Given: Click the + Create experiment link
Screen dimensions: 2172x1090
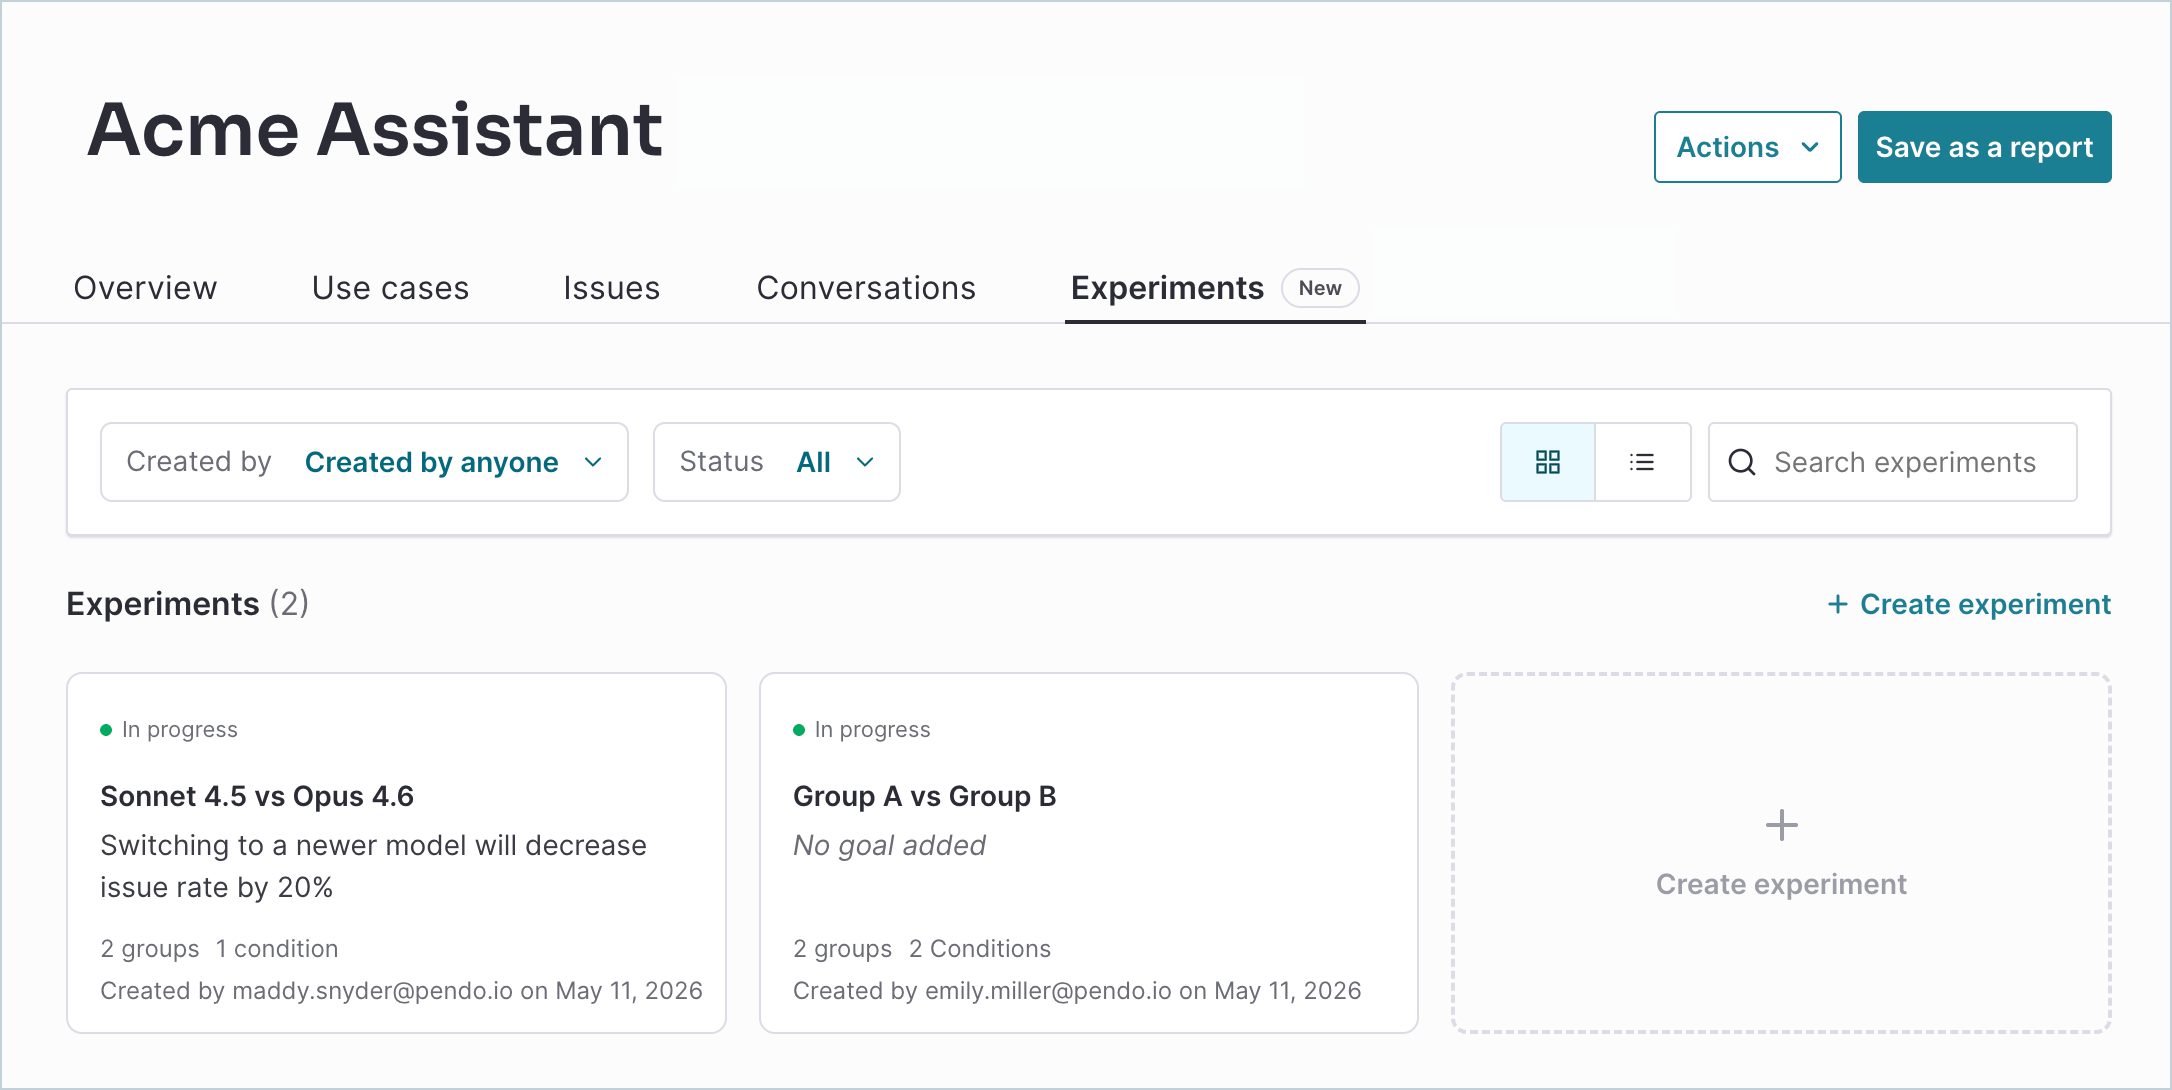Looking at the screenshot, I should tap(1968, 604).
